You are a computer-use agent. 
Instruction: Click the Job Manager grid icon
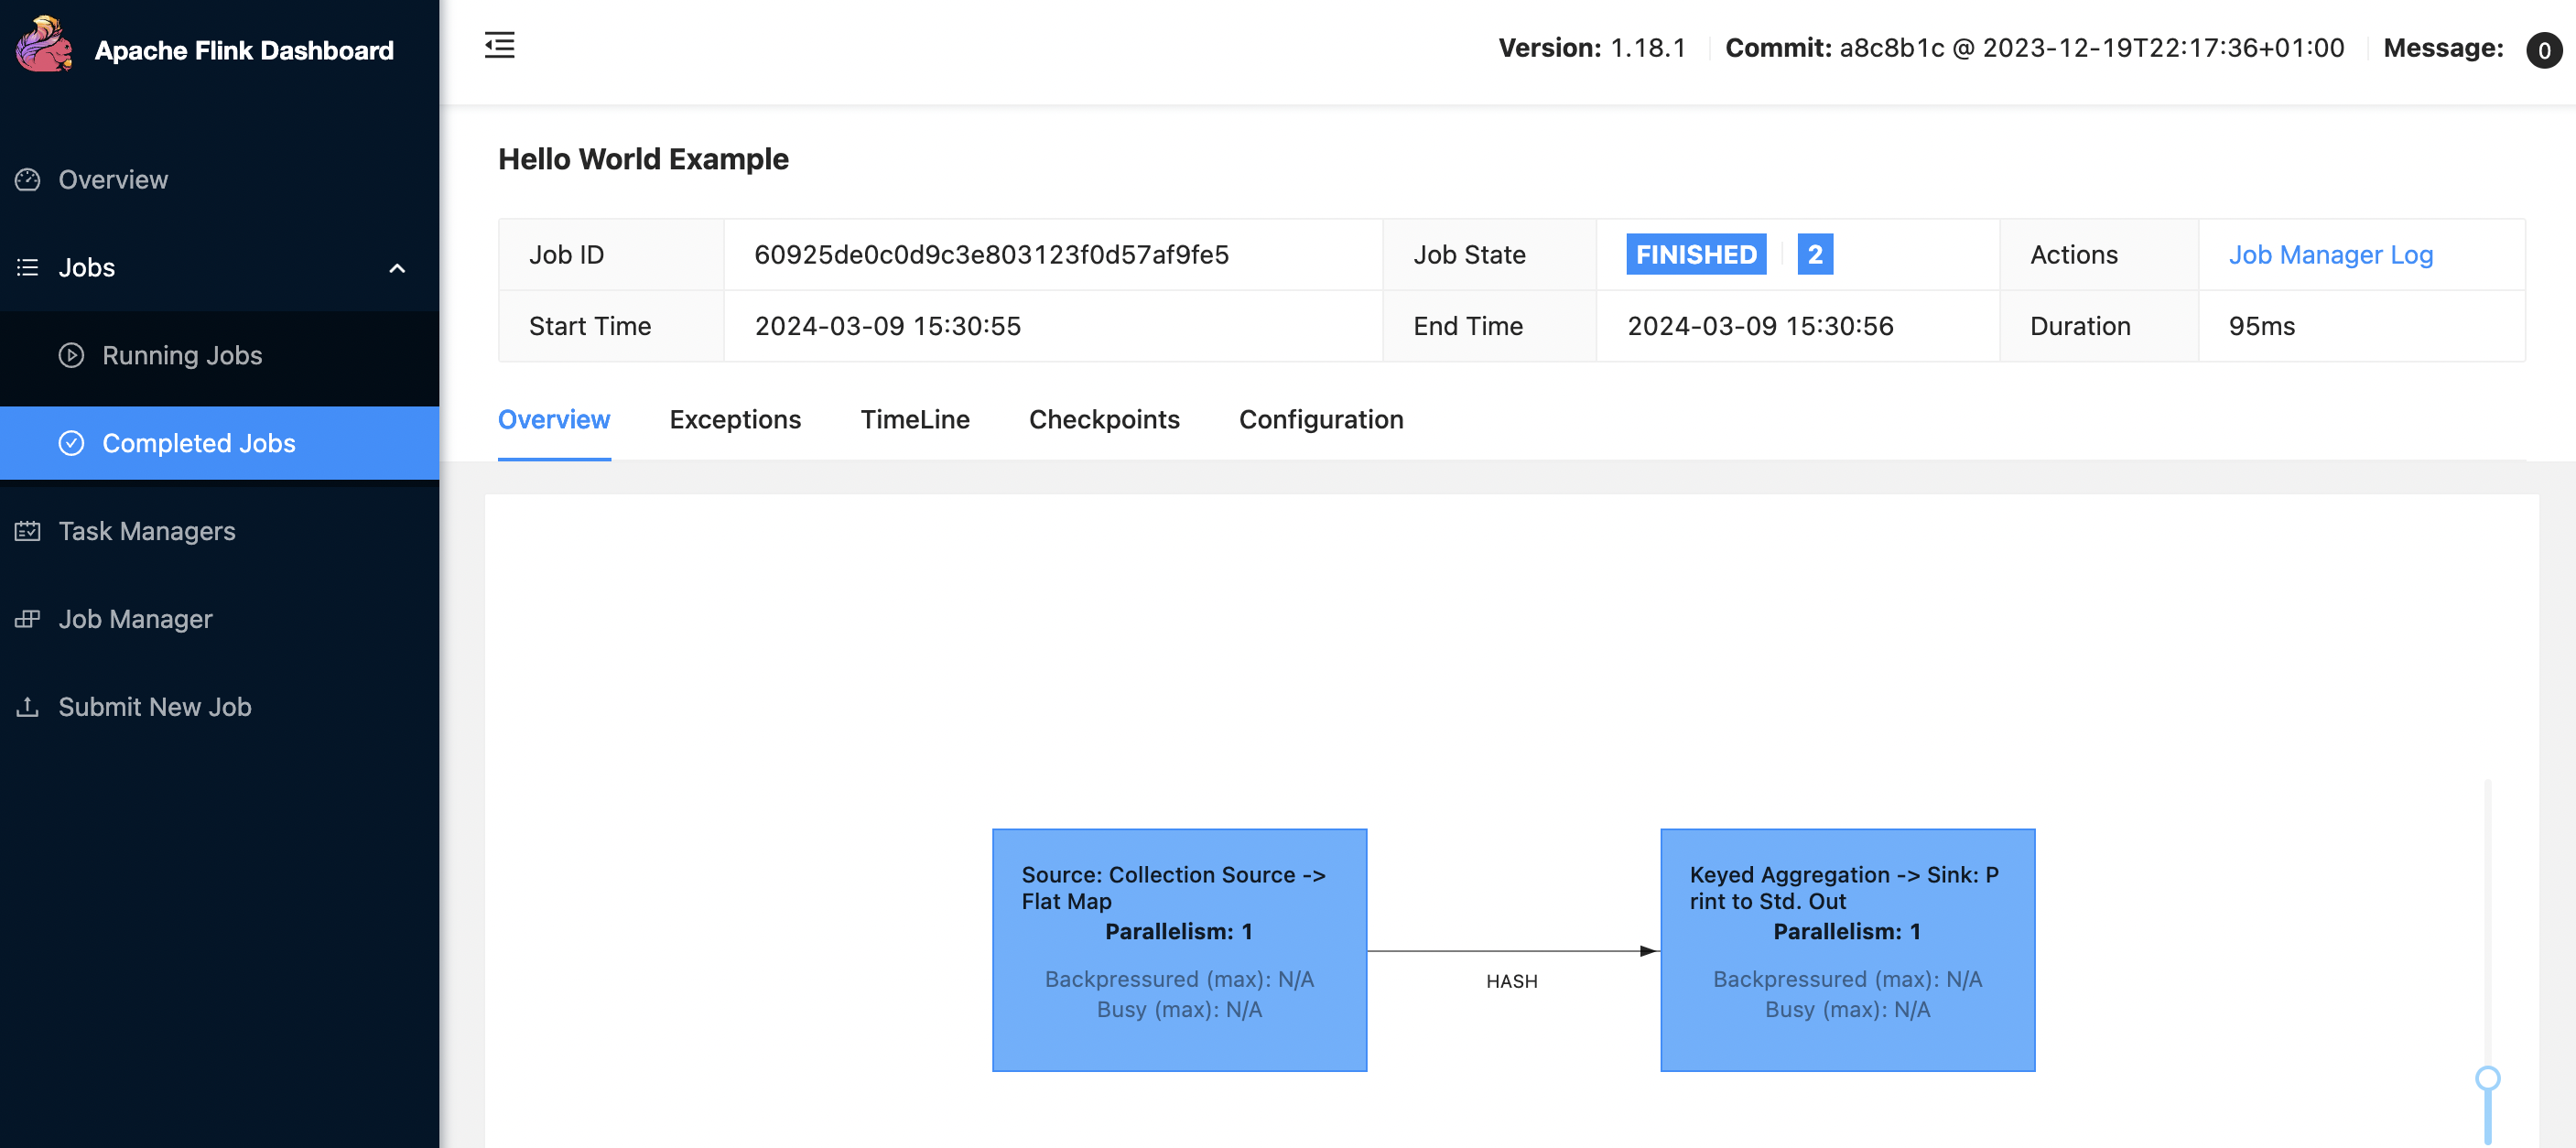28,619
